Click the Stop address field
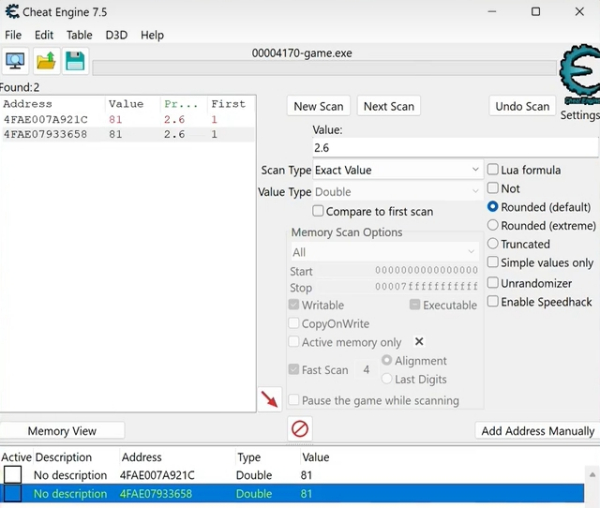 click(398, 287)
